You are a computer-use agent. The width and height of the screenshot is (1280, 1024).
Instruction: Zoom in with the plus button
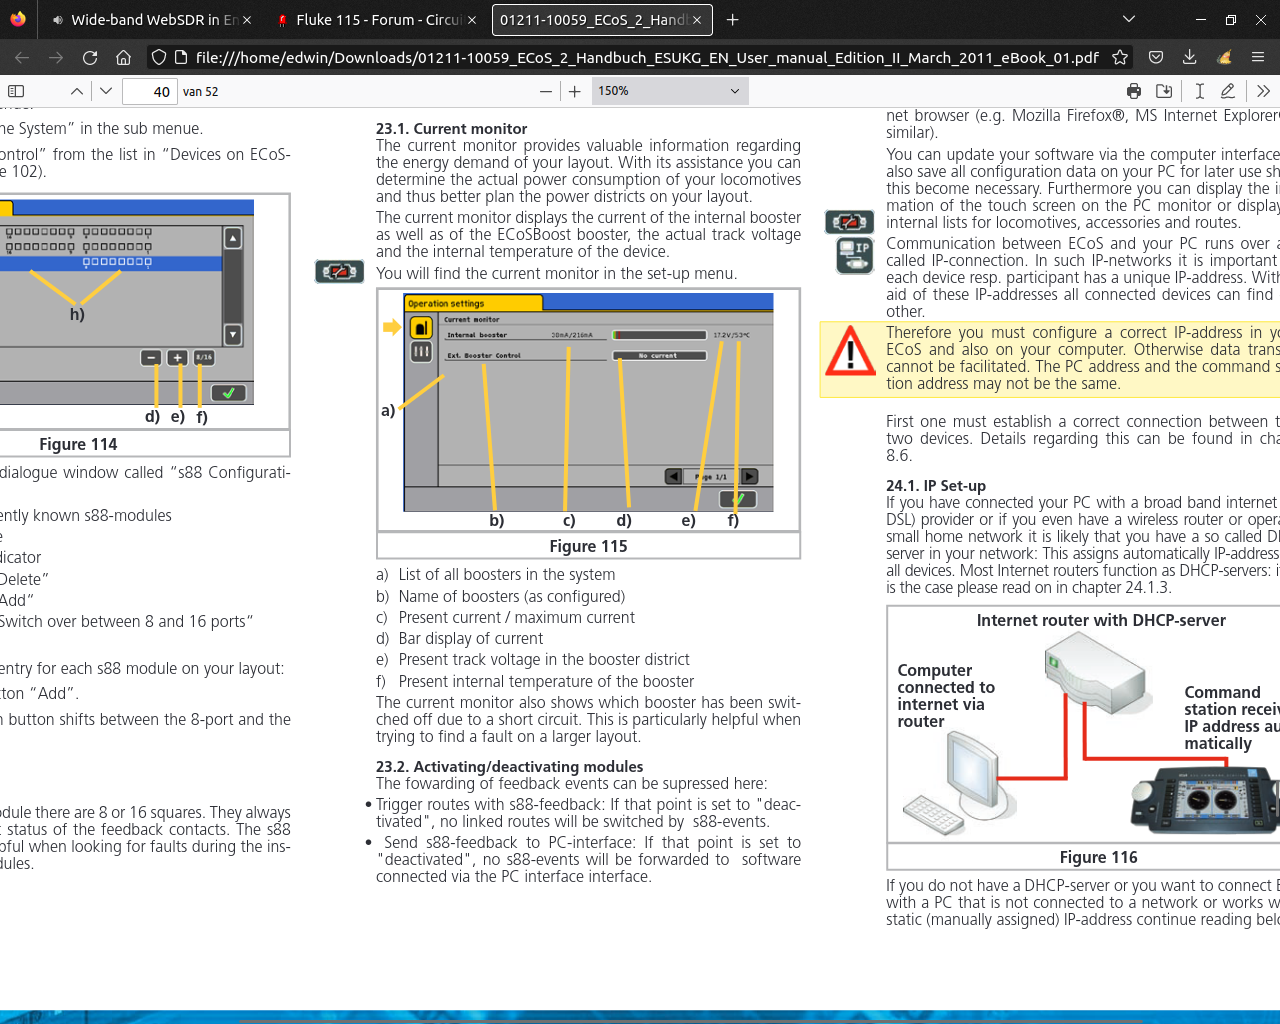(x=575, y=91)
